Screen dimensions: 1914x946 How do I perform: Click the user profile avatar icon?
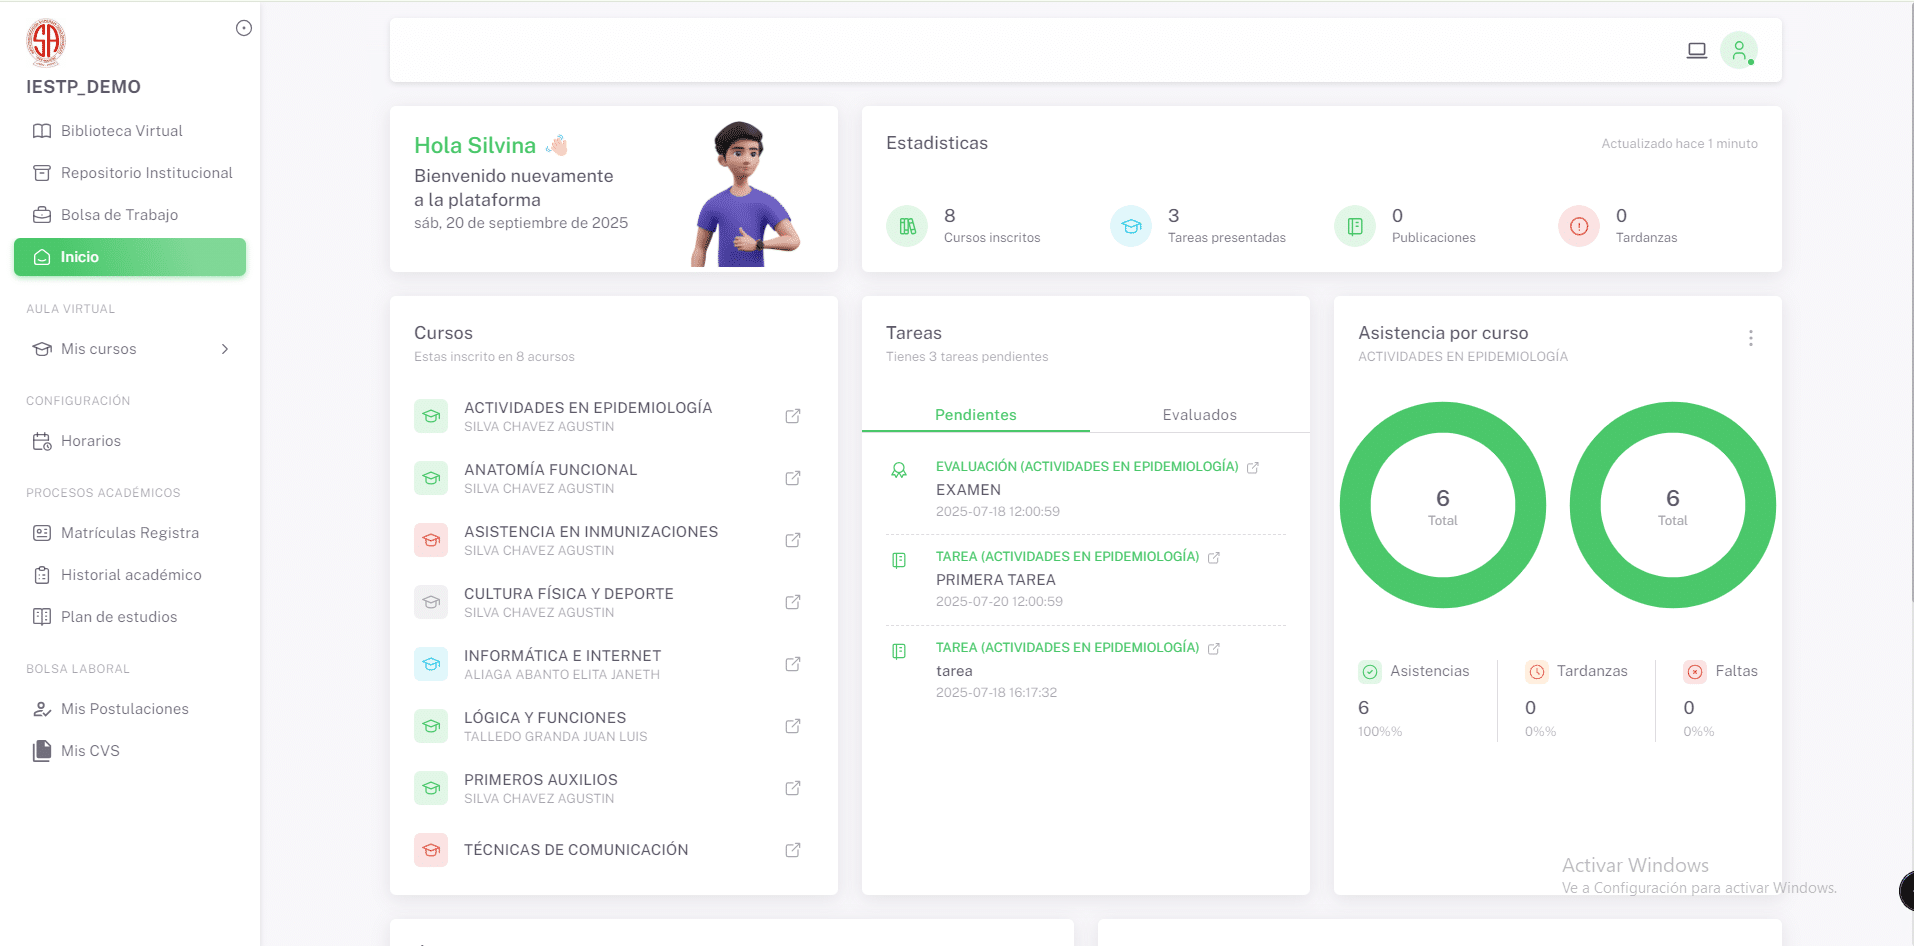(x=1738, y=50)
